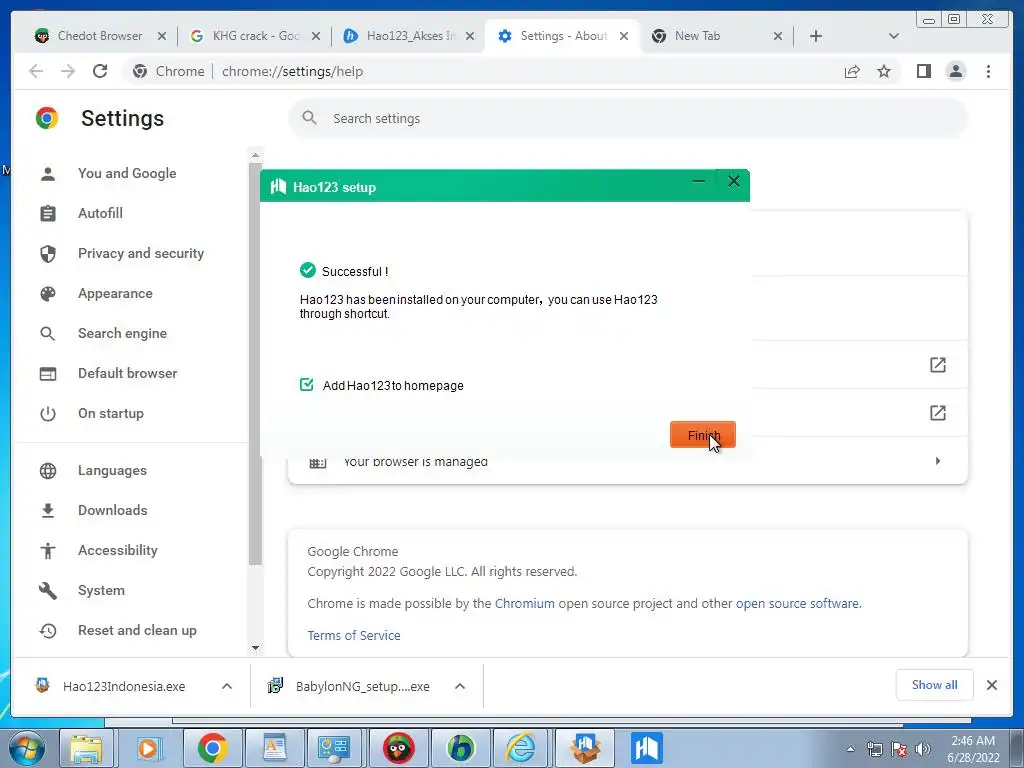Go to Privacy and security settings
Image resolution: width=1024 pixels, height=768 pixels.
140,253
